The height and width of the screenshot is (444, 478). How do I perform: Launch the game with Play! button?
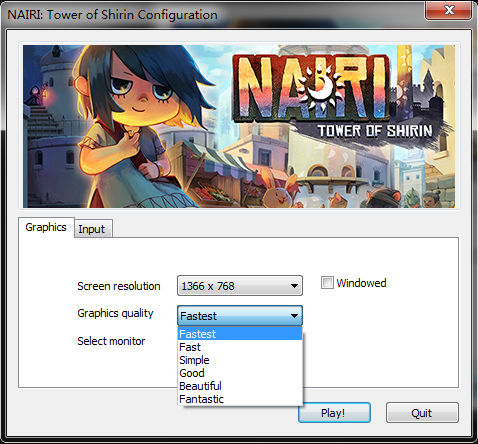click(x=334, y=413)
